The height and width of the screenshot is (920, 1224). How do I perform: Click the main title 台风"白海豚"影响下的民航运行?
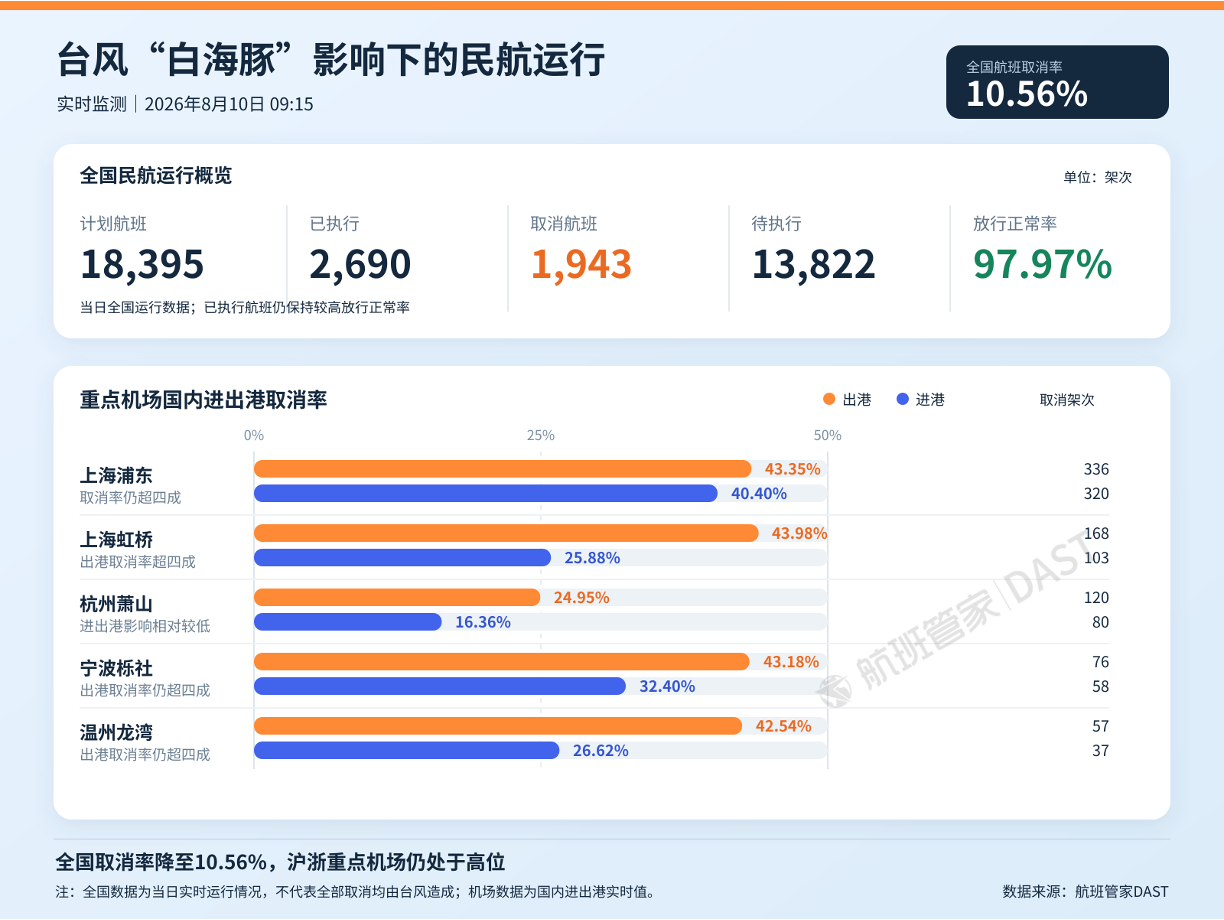pos(331,60)
